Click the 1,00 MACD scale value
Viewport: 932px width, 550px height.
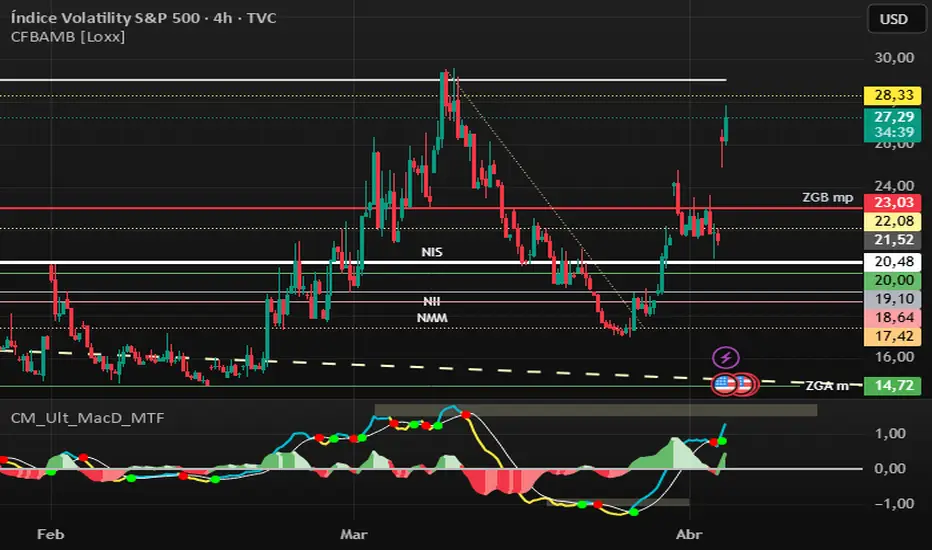[890, 433]
